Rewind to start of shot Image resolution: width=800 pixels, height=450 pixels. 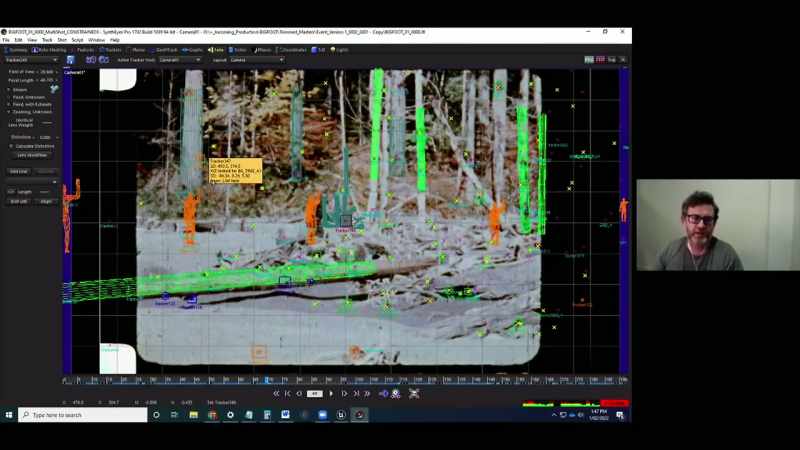276,393
